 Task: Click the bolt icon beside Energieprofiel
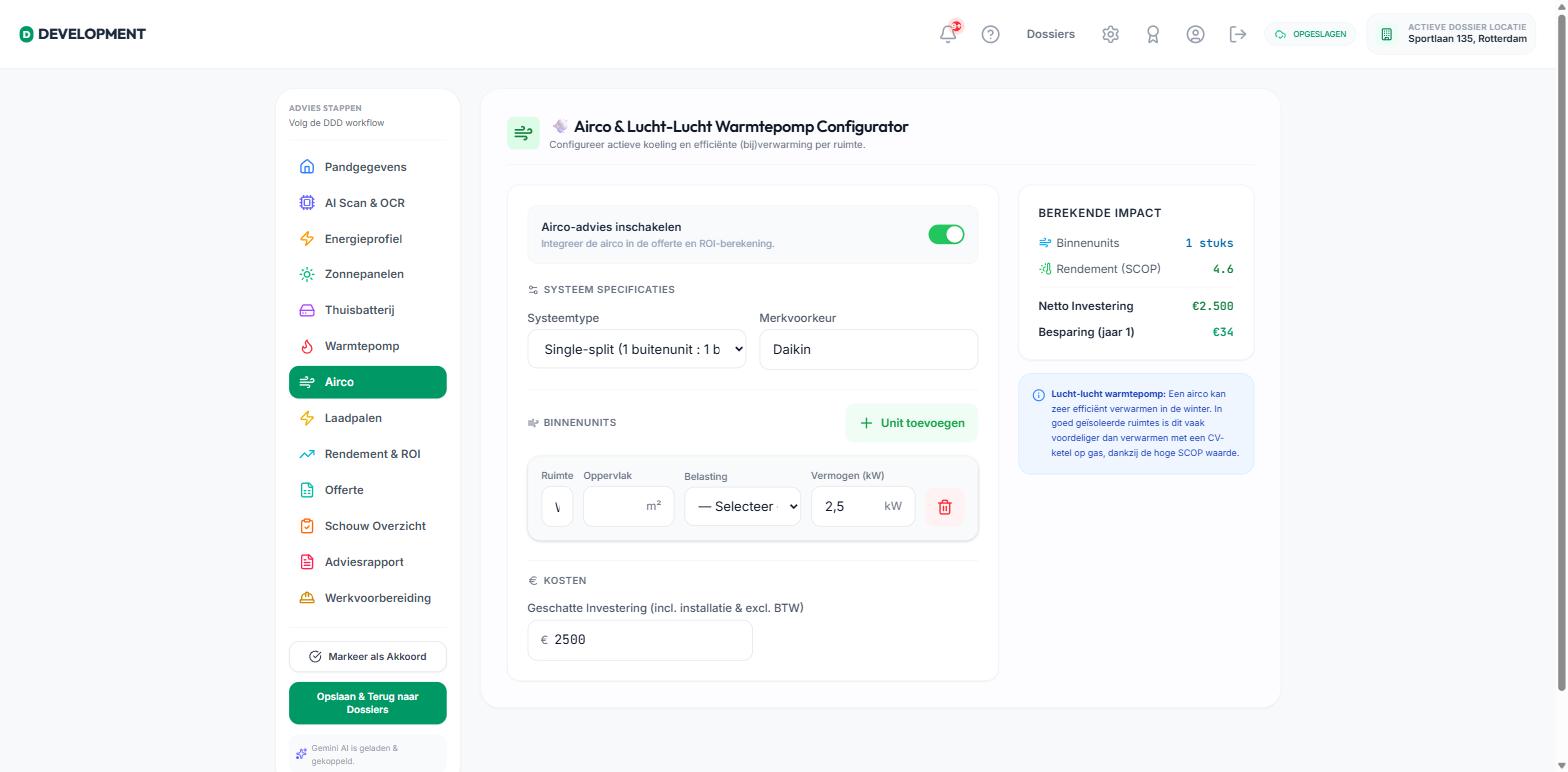[x=307, y=239]
